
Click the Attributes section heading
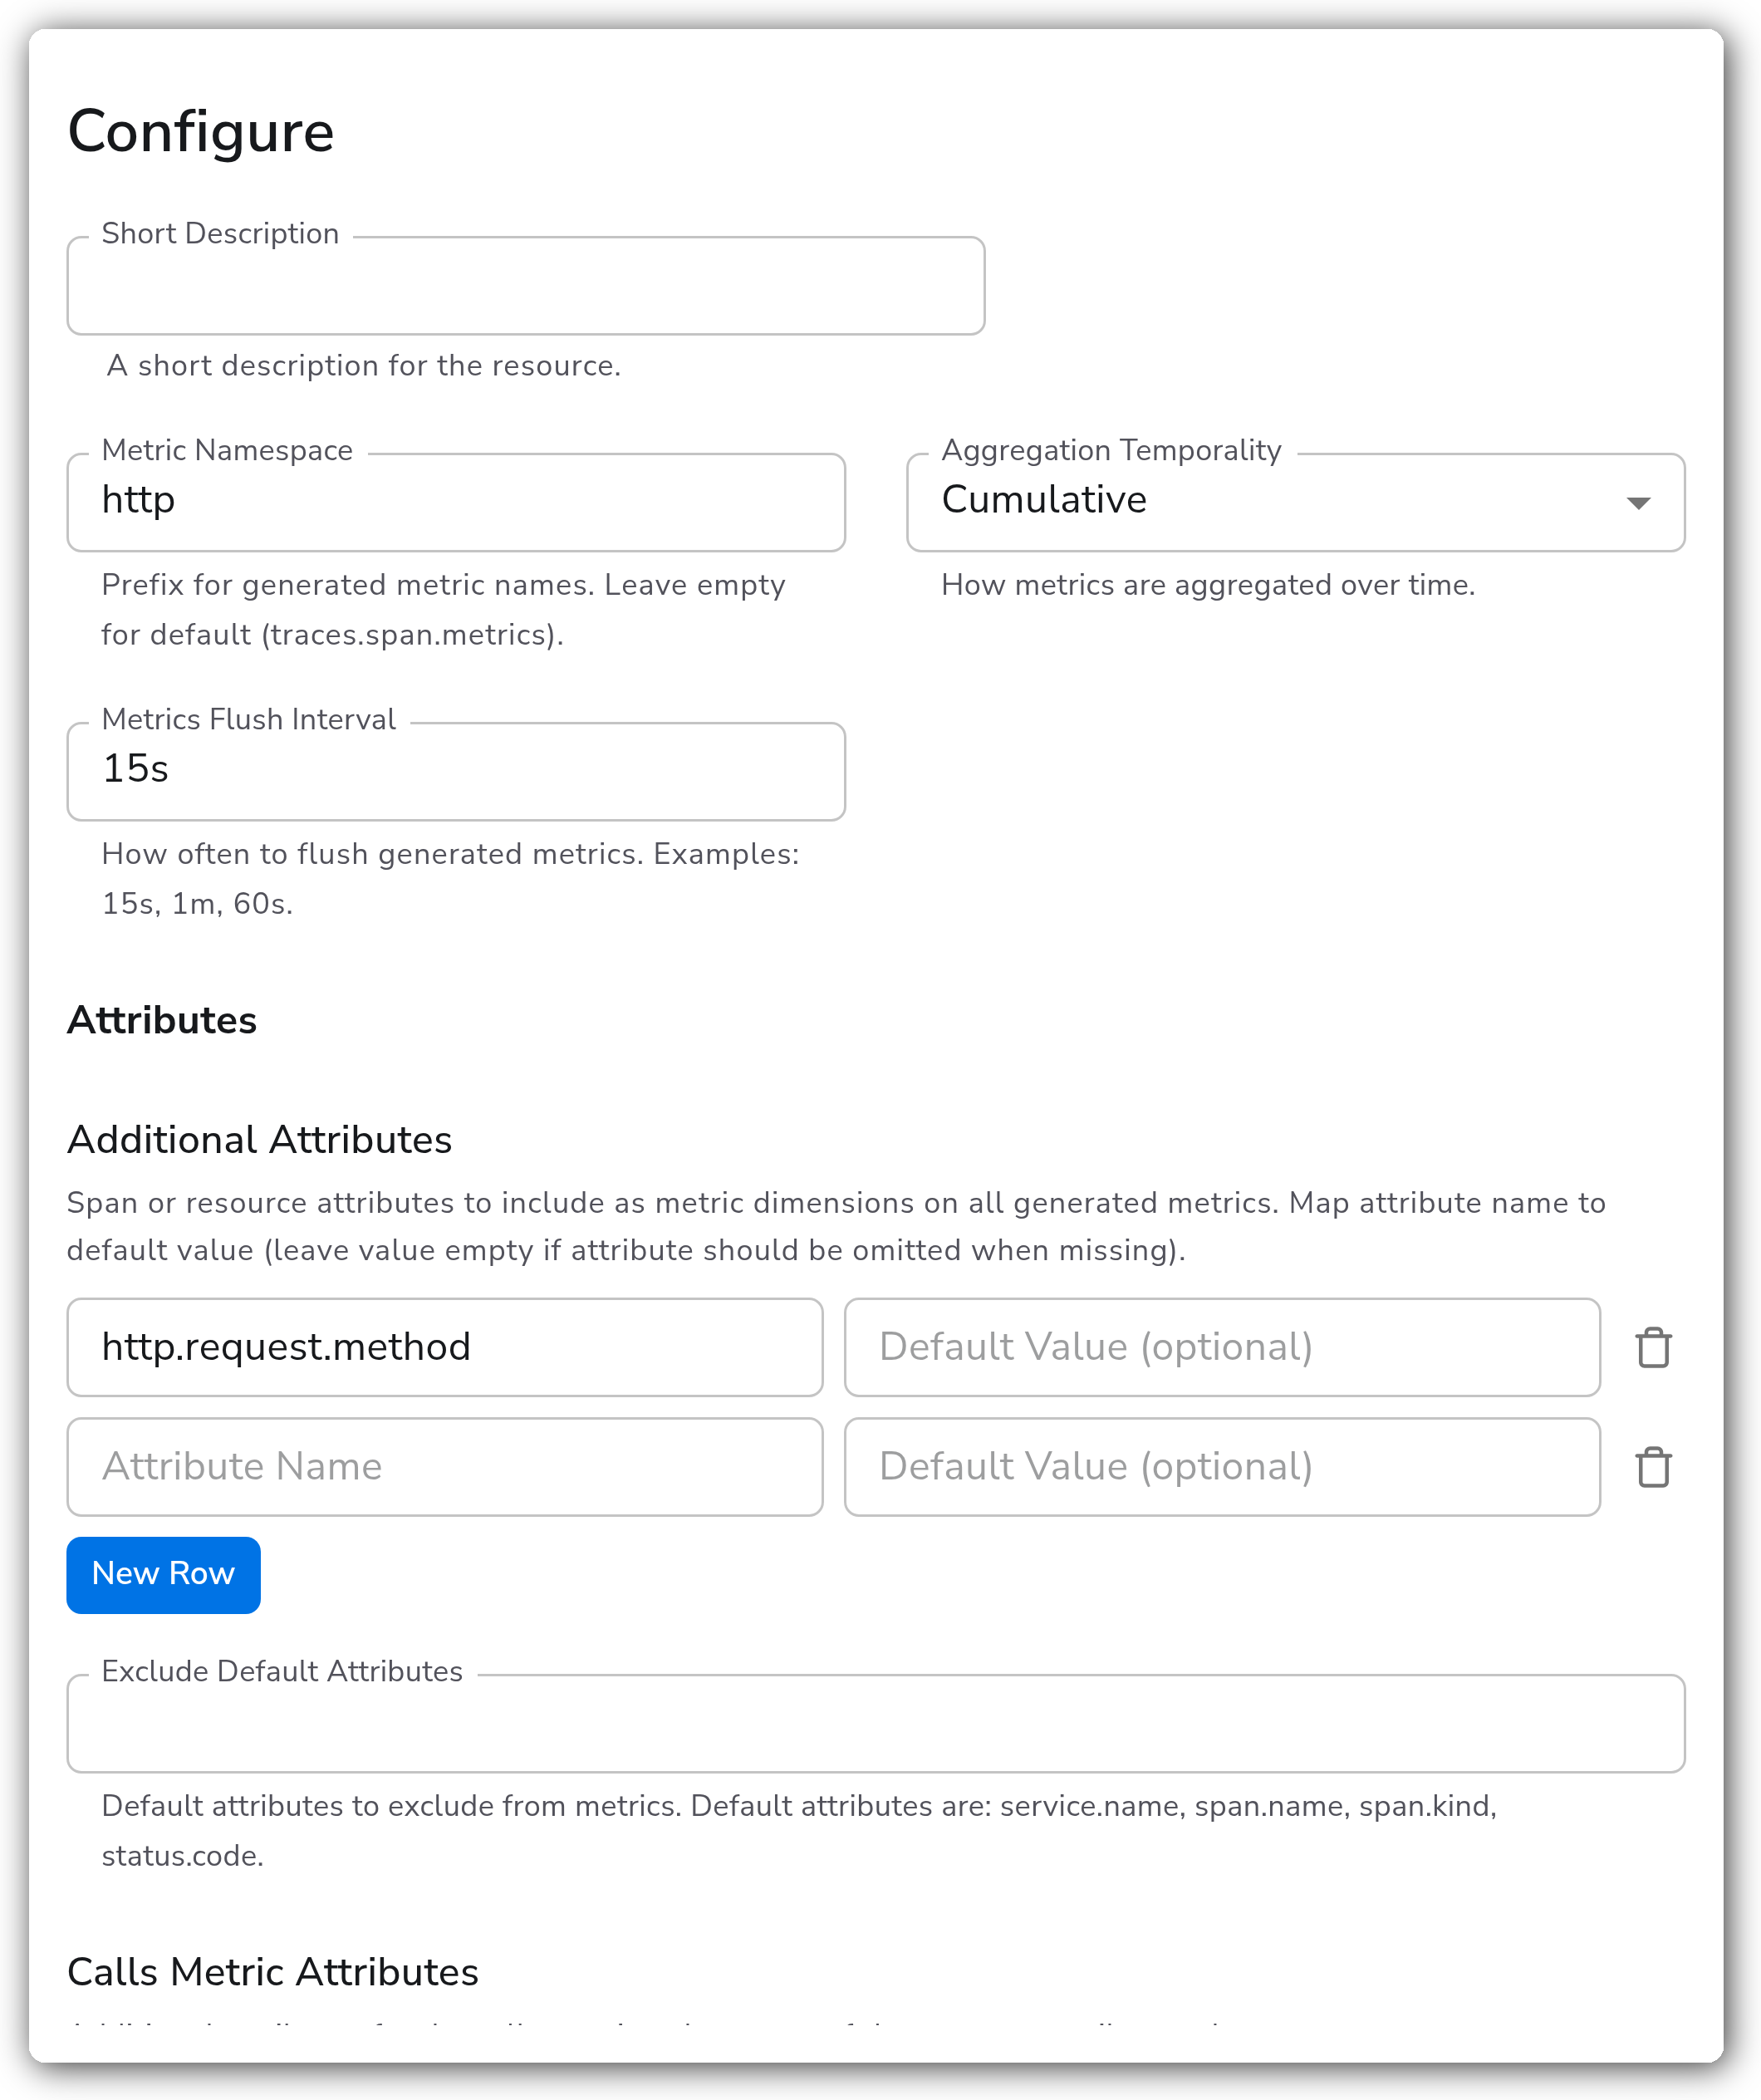point(162,1020)
